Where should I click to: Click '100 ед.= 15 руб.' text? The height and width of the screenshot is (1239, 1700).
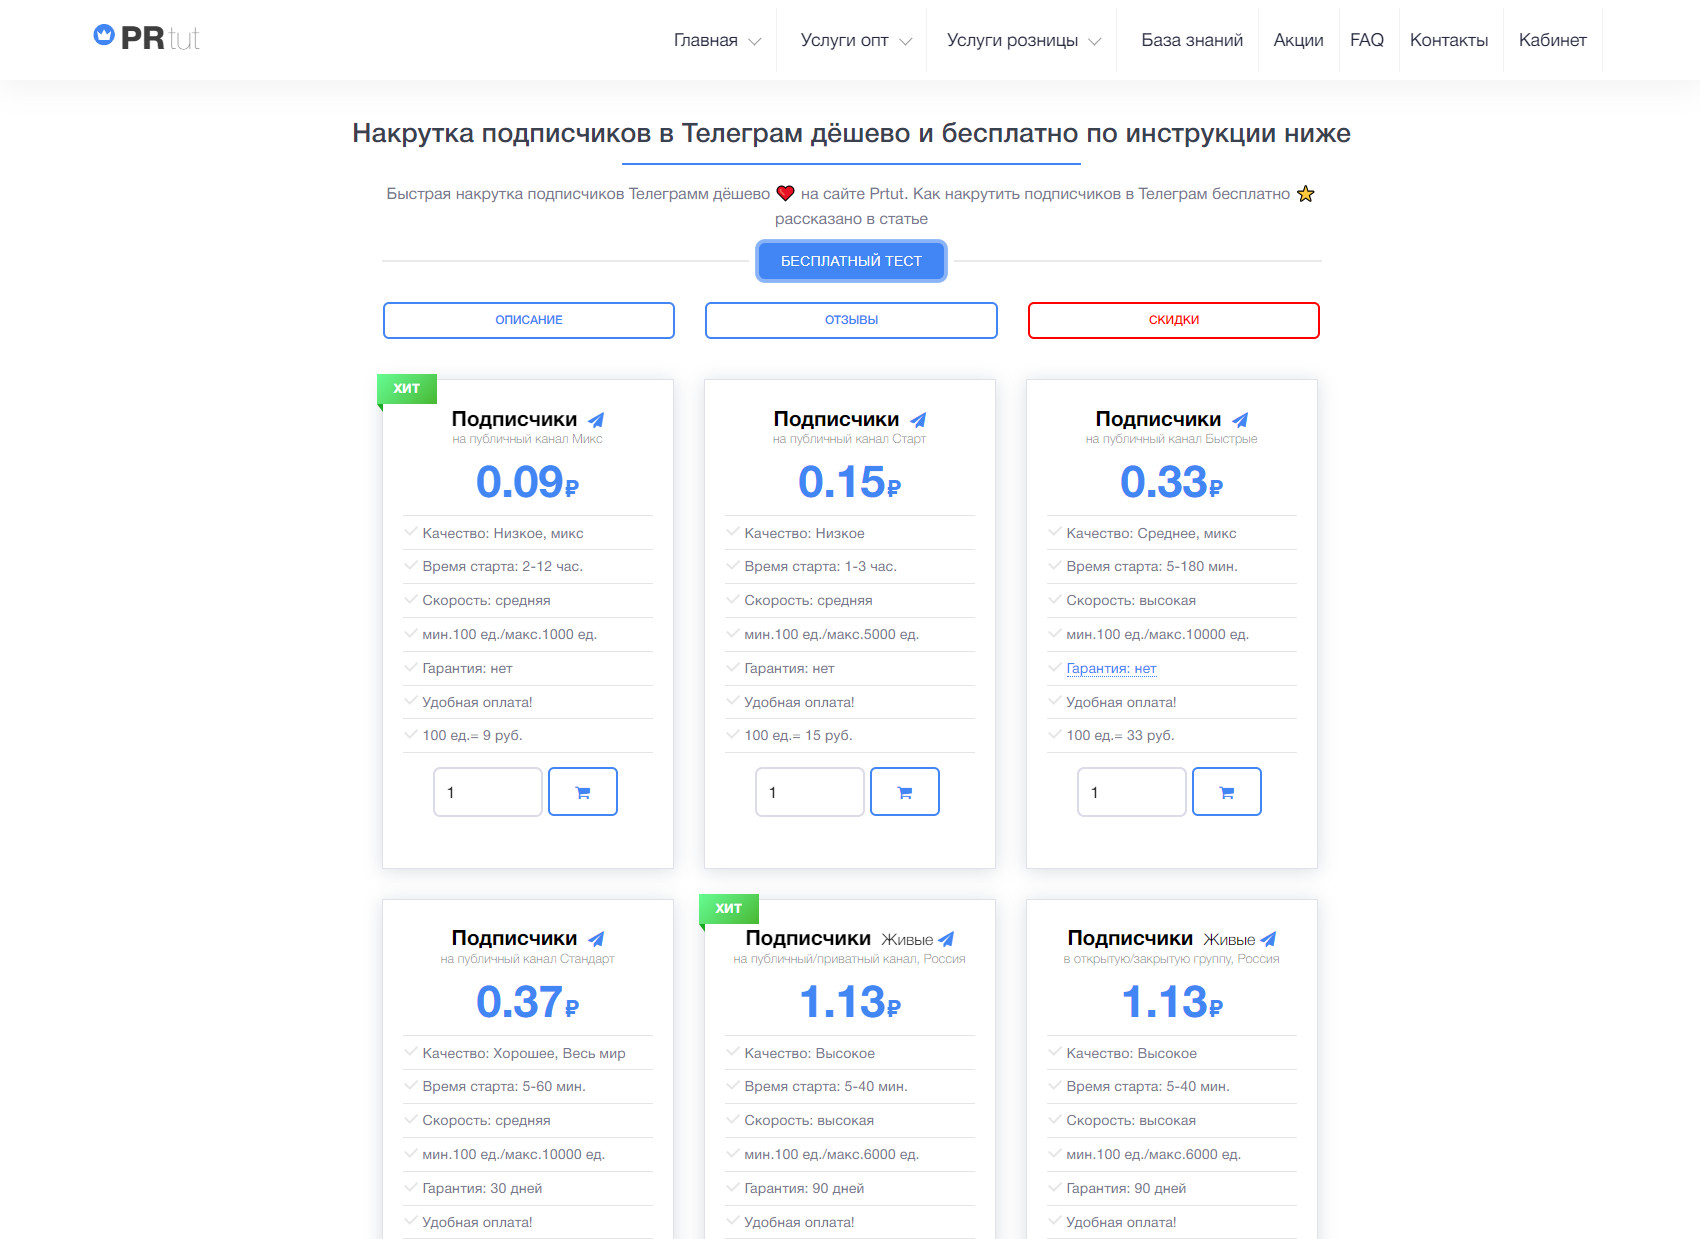click(x=798, y=735)
